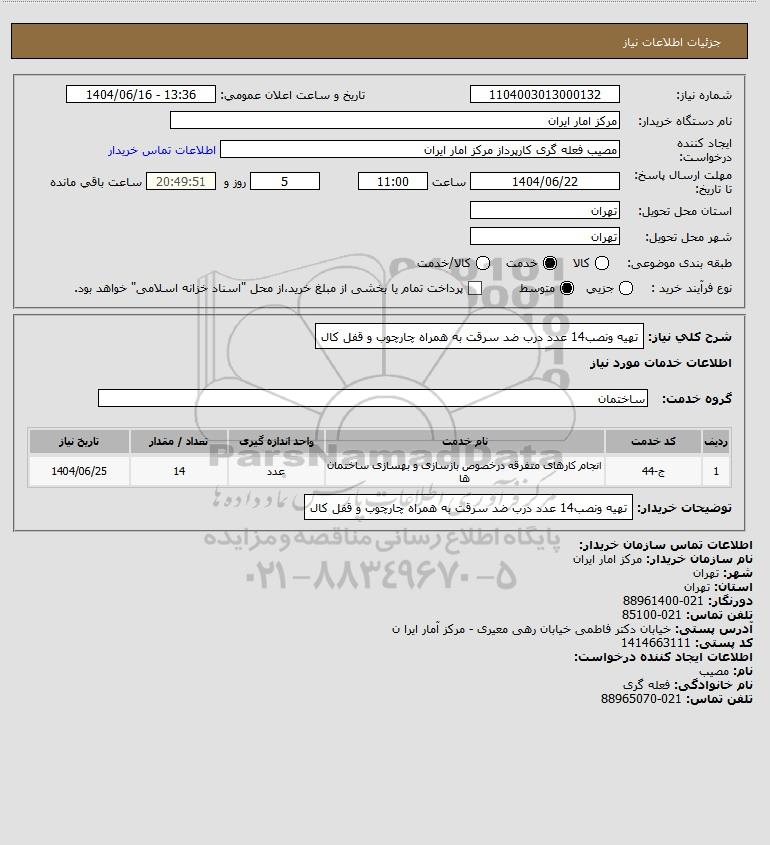Click the unit cell عدد
This screenshot has height=845, width=770.
tap(276, 471)
